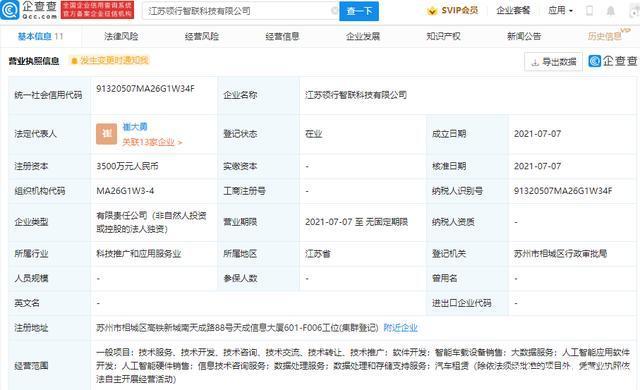Screen dimensions: 640x390
Task: Click the search box with company name
Action: pyautogui.click(x=241, y=11)
